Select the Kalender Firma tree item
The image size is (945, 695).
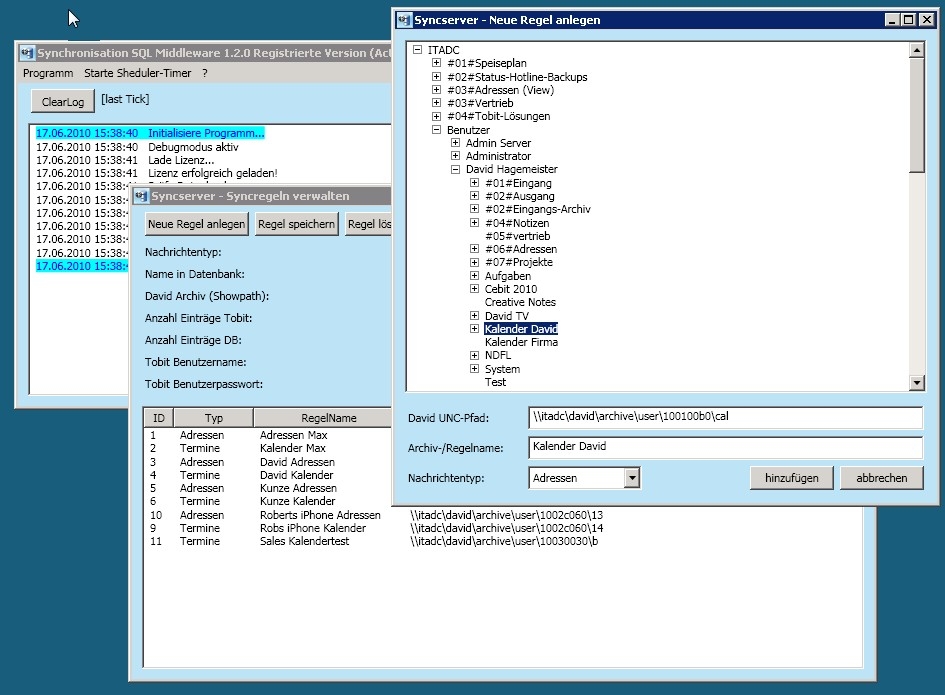pyautogui.click(x=521, y=342)
